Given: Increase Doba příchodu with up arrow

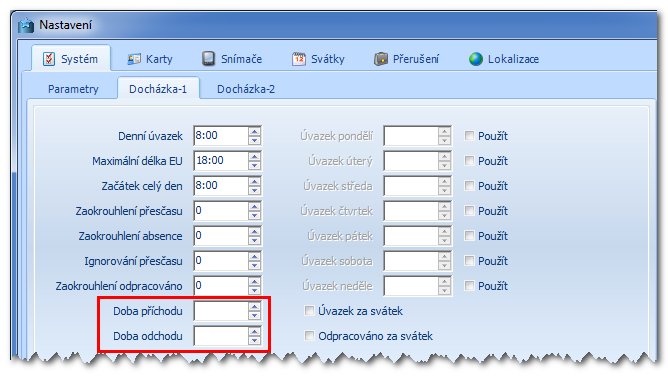Looking at the screenshot, I should pos(254,307).
